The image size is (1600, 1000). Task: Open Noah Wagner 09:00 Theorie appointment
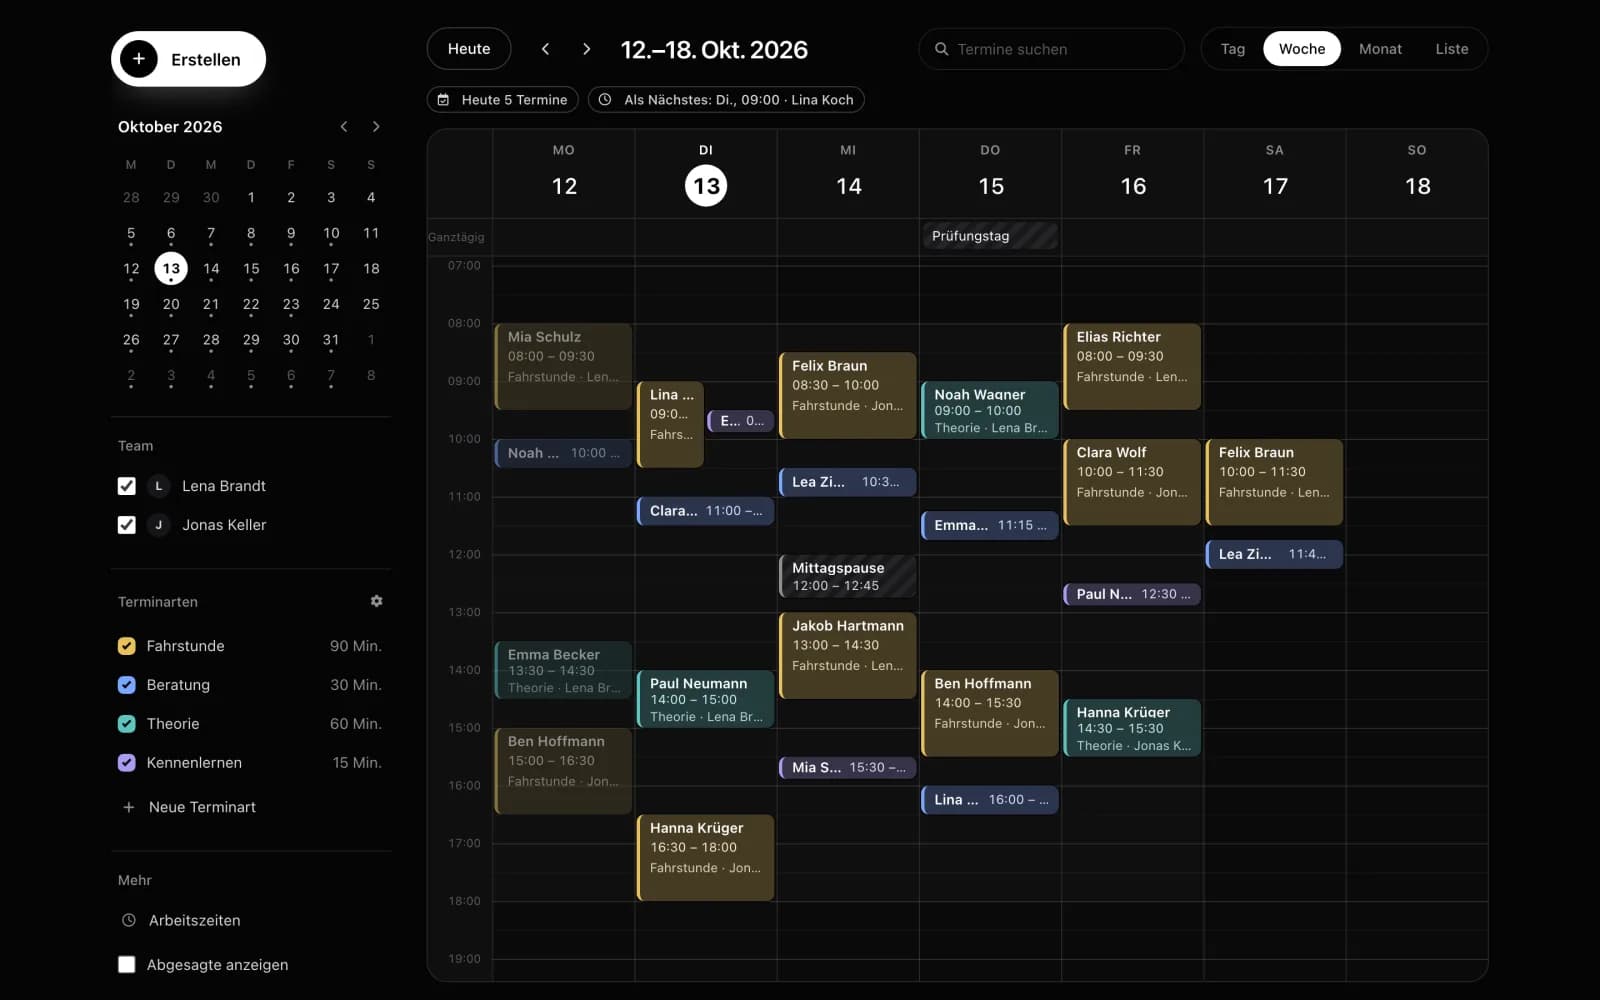(990, 410)
